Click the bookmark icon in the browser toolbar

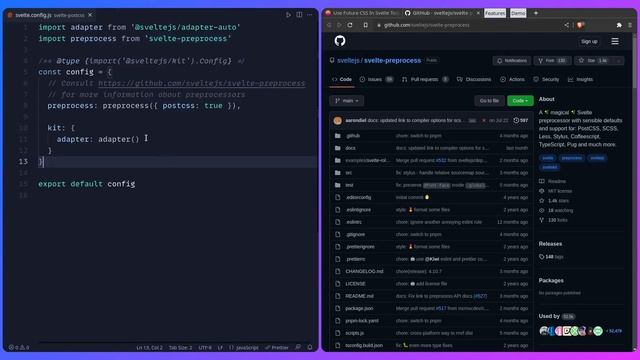pos(366,25)
